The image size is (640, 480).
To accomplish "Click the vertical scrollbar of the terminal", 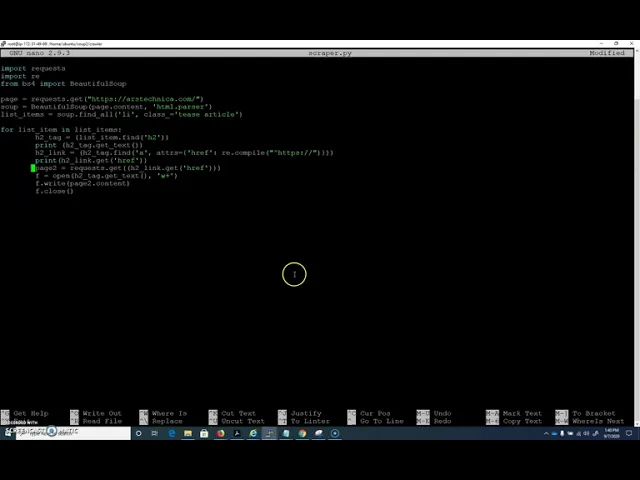I will coord(636,237).
